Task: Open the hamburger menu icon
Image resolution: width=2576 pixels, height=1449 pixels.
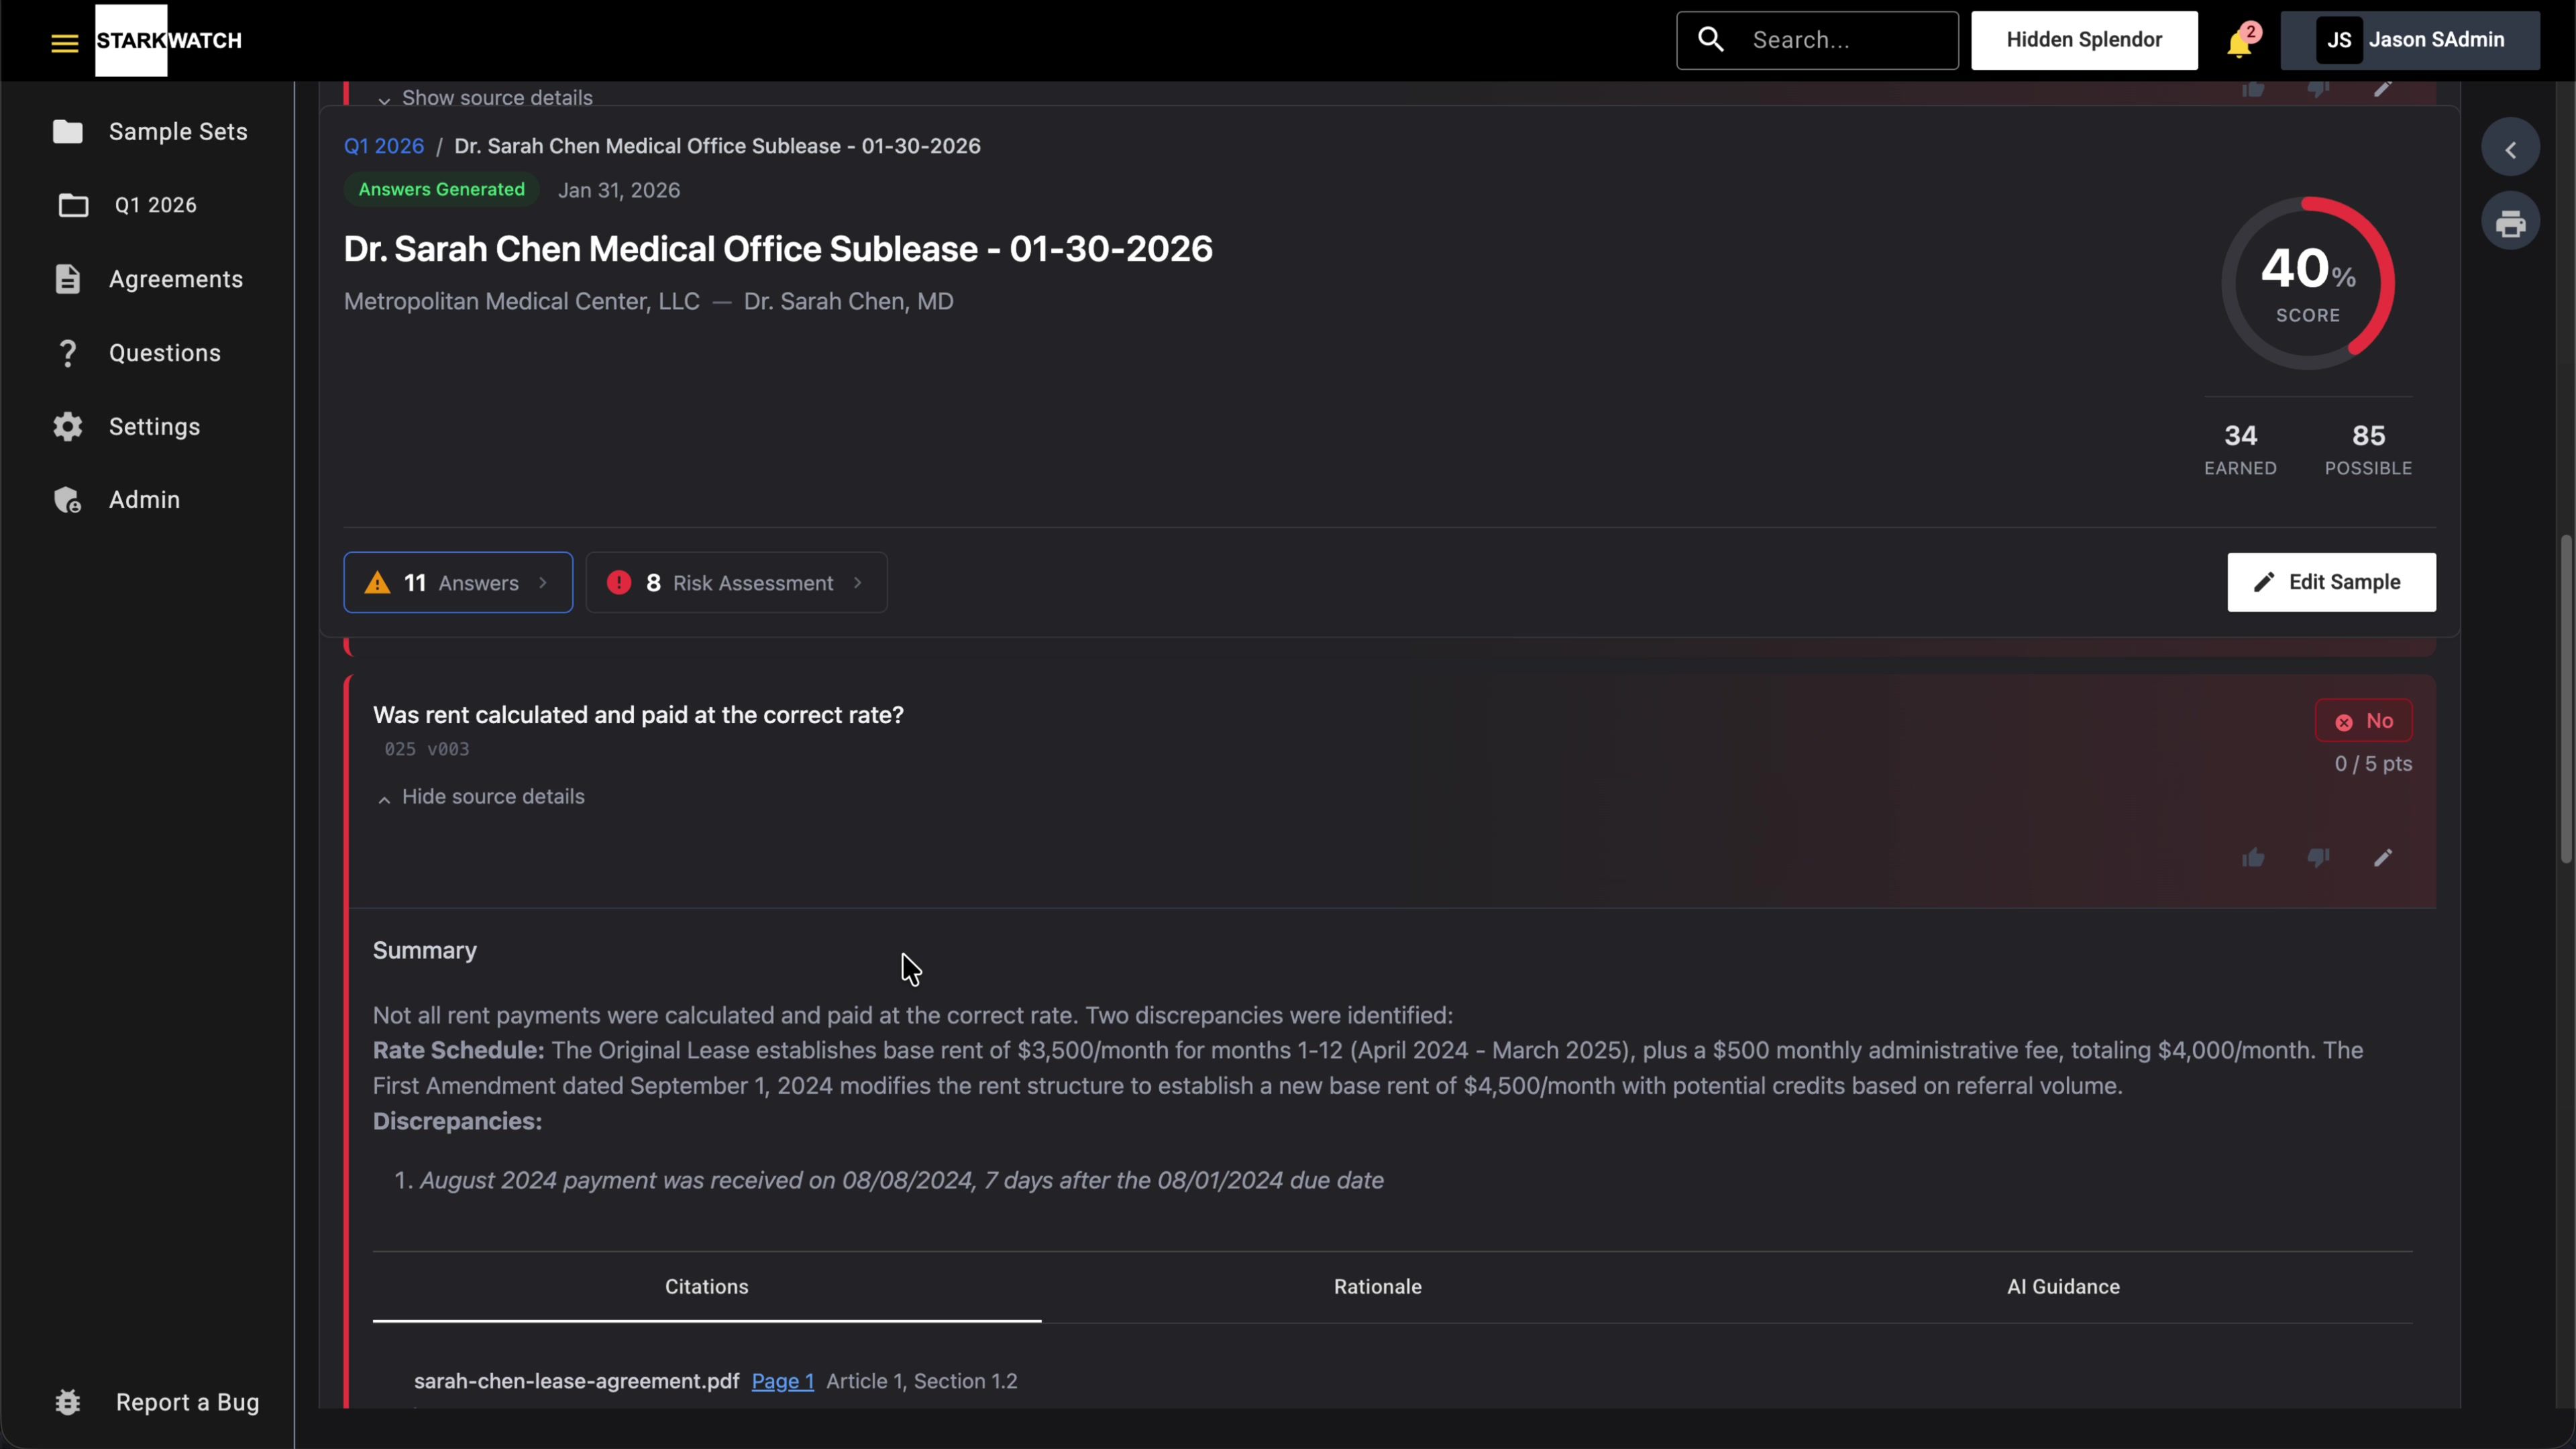Action: [64, 42]
